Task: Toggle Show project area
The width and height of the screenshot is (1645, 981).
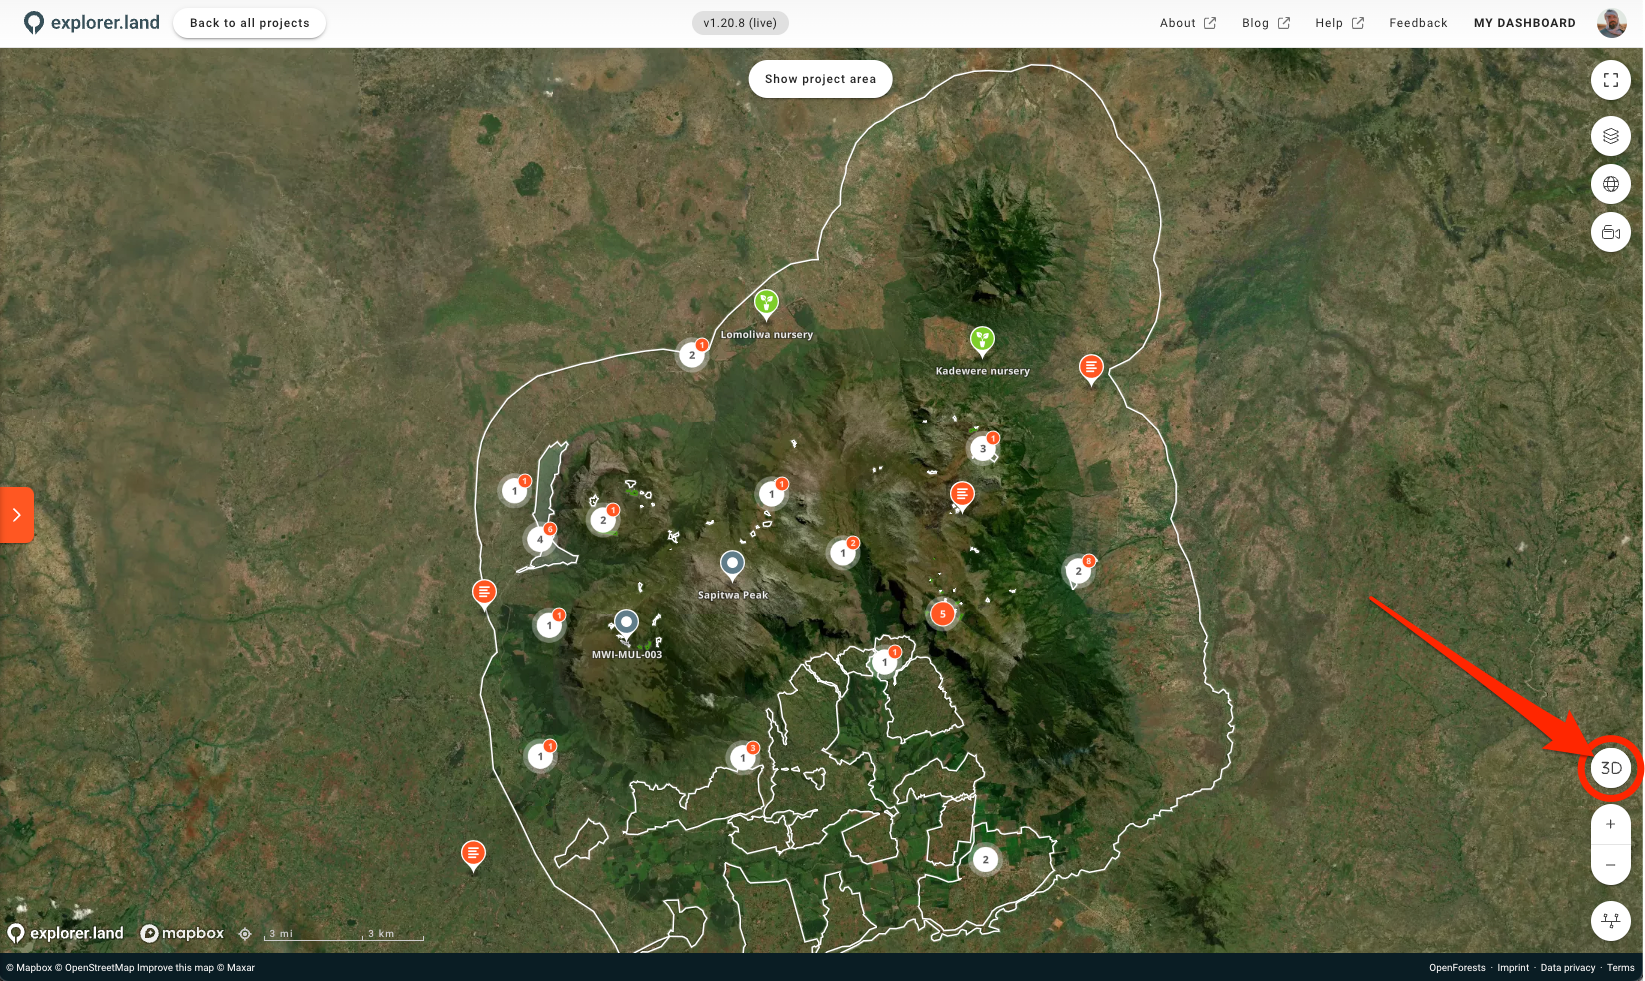Action: (820, 79)
